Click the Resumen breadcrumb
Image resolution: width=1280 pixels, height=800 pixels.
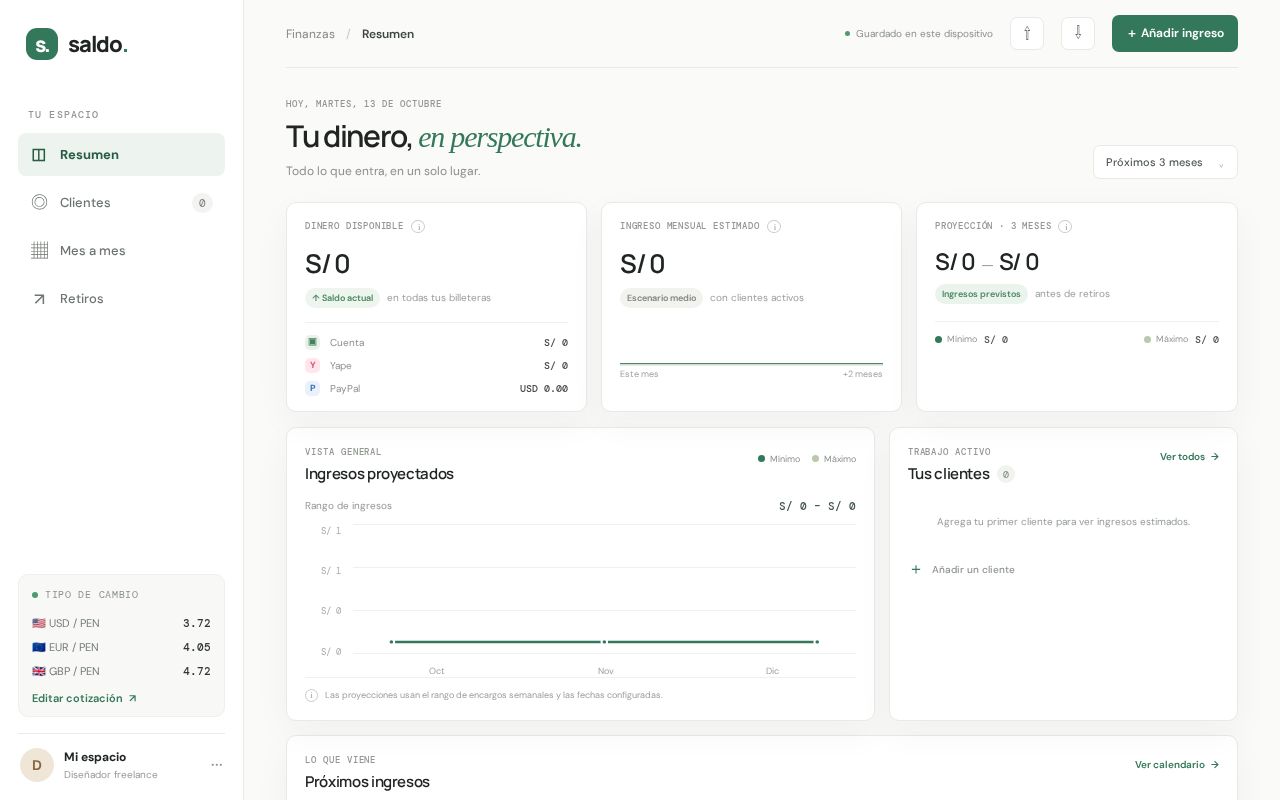tap(388, 34)
